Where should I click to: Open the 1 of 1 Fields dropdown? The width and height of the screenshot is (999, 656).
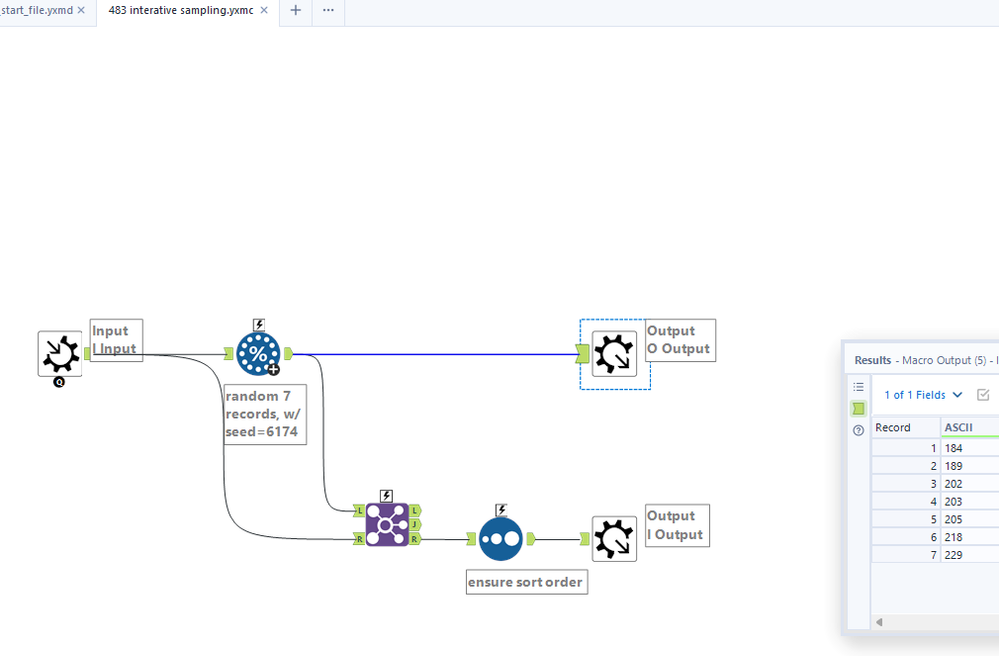click(x=920, y=394)
